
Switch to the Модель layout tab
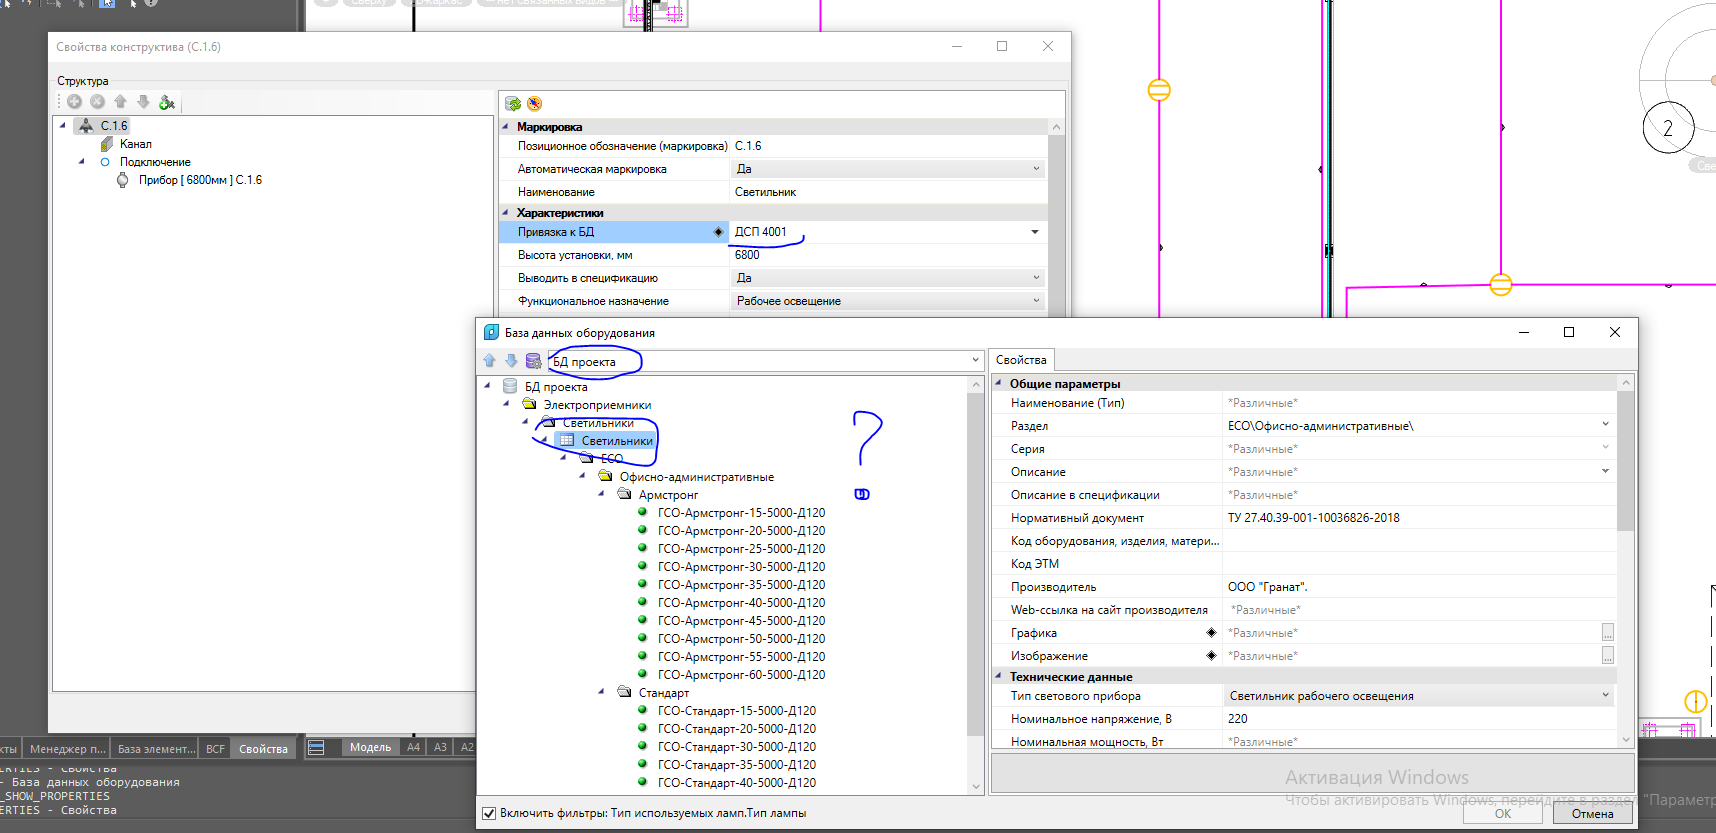(370, 747)
